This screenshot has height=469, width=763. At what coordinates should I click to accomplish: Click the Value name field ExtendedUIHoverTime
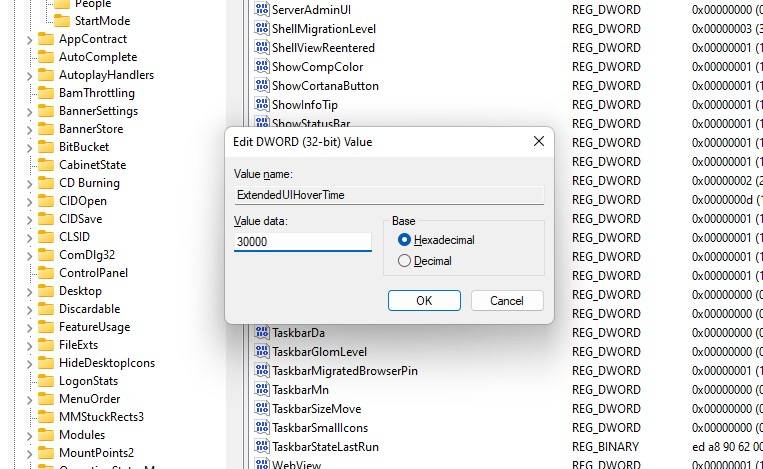389,195
